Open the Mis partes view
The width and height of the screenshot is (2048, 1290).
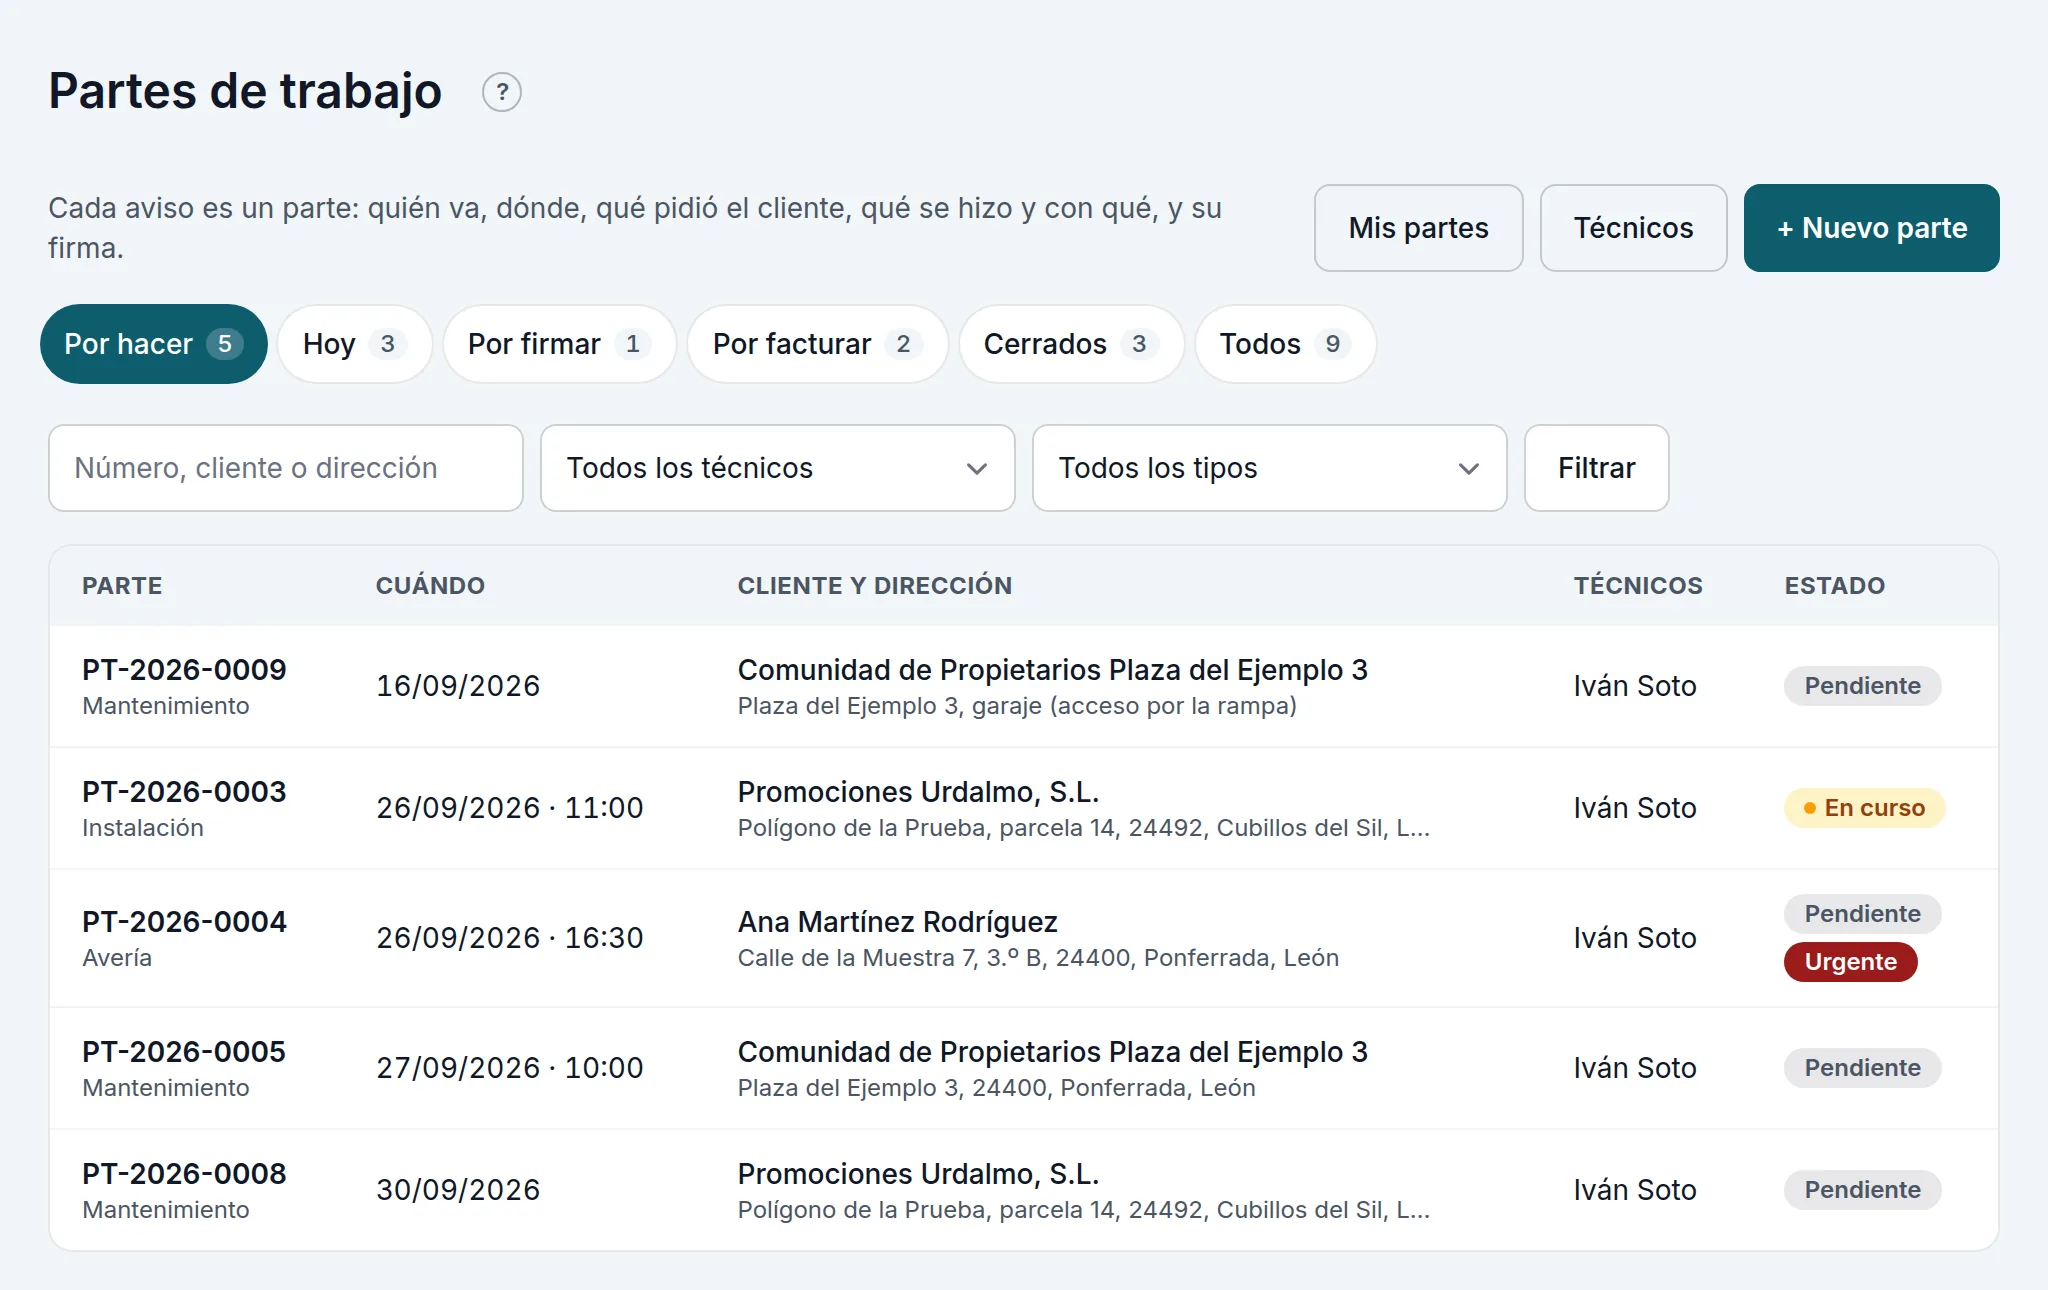pos(1418,228)
